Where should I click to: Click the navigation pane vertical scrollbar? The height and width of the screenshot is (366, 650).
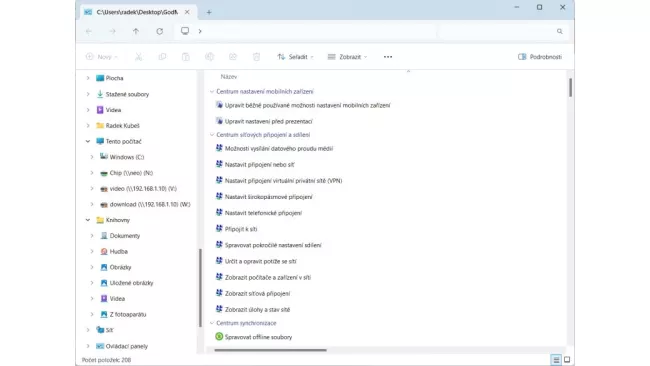[x=200, y=288]
